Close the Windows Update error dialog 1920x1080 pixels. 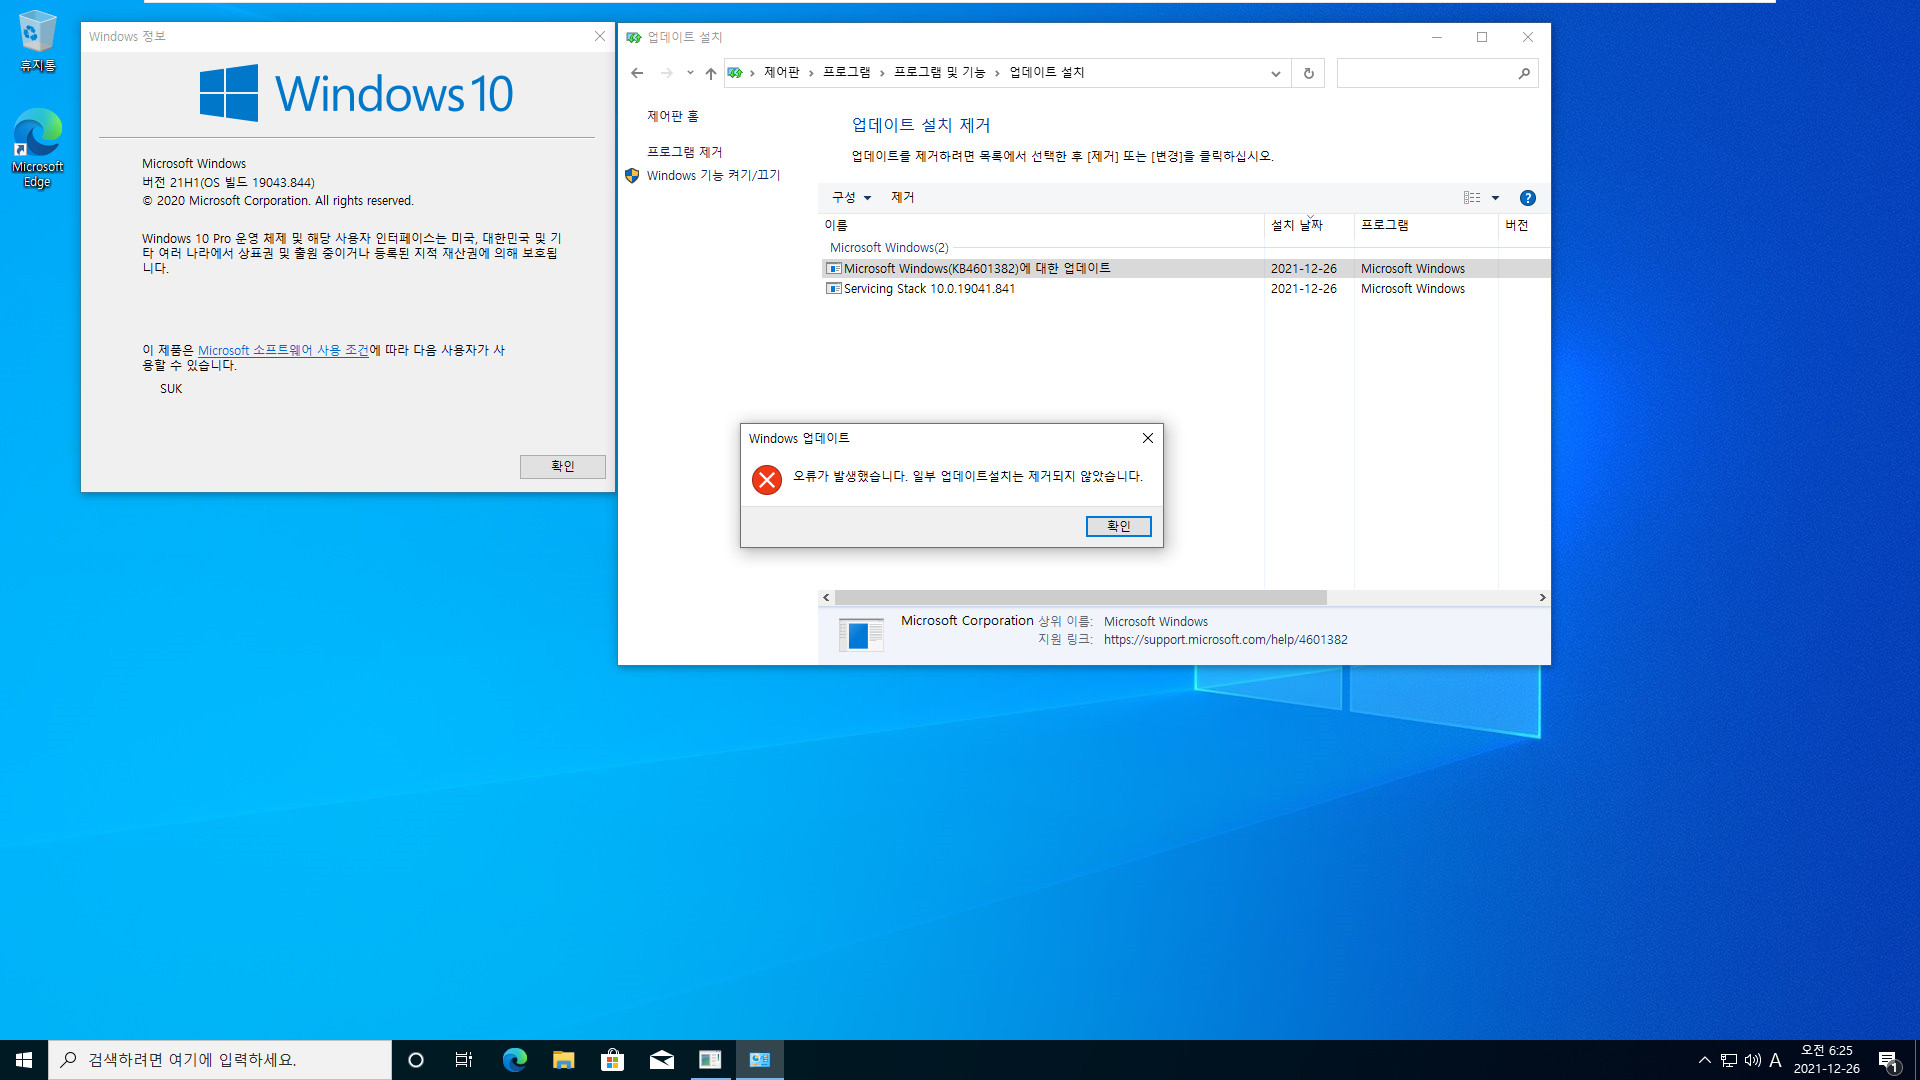point(1147,438)
